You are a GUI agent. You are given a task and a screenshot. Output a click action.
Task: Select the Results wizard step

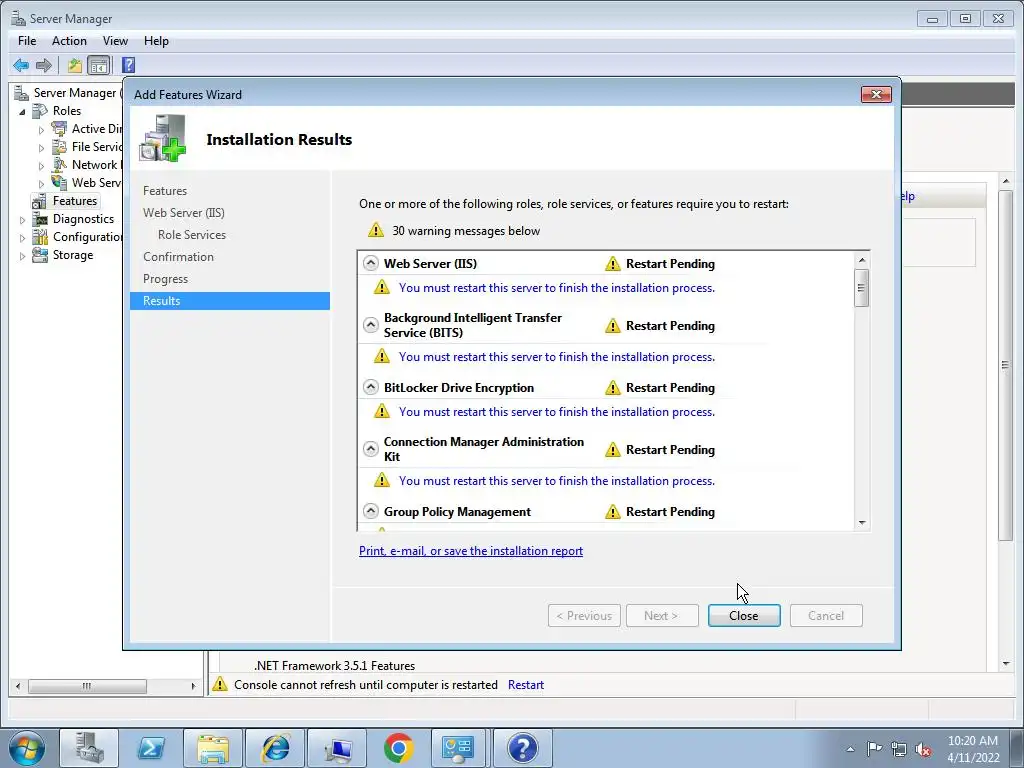click(x=230, y=301)
